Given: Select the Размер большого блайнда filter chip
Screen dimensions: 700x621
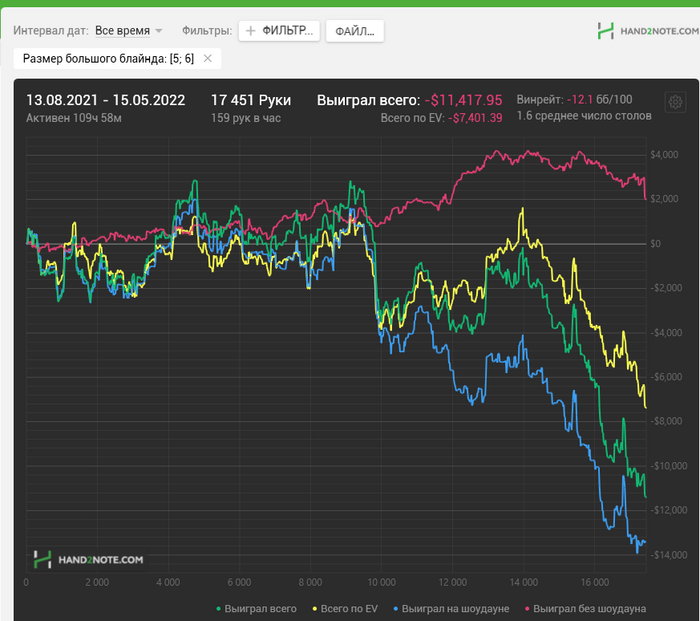Looking at the screenshot, I should [108, 58].
